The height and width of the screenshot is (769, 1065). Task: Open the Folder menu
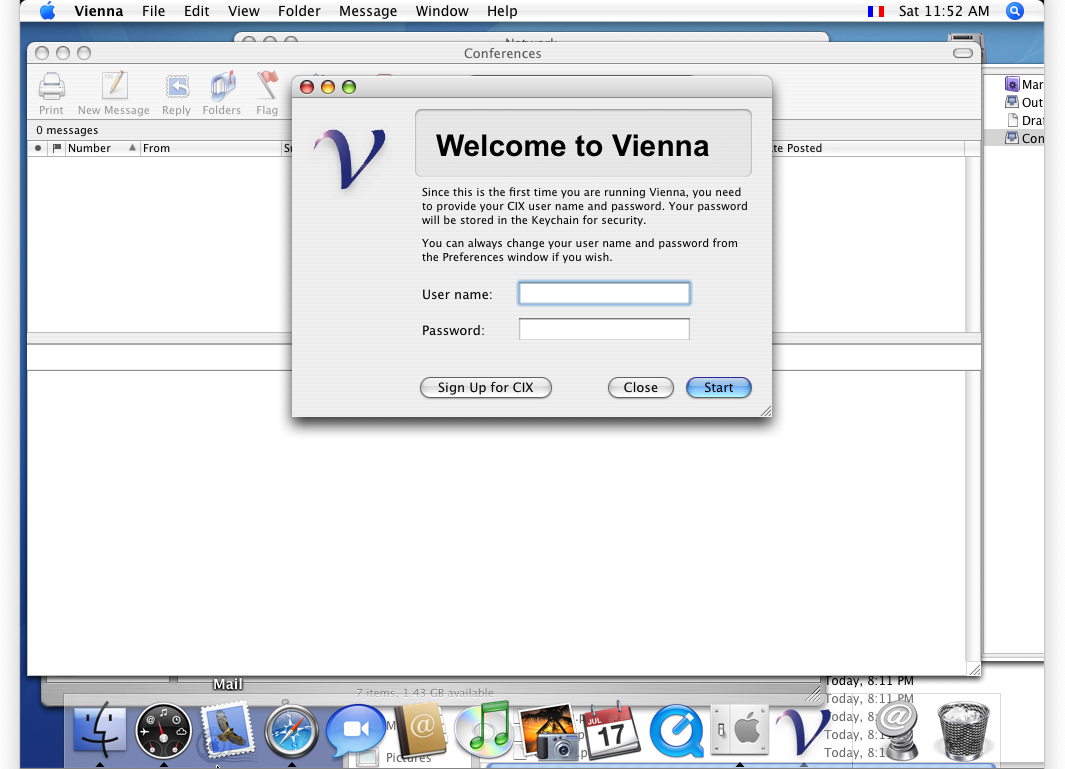click(299, 11)
